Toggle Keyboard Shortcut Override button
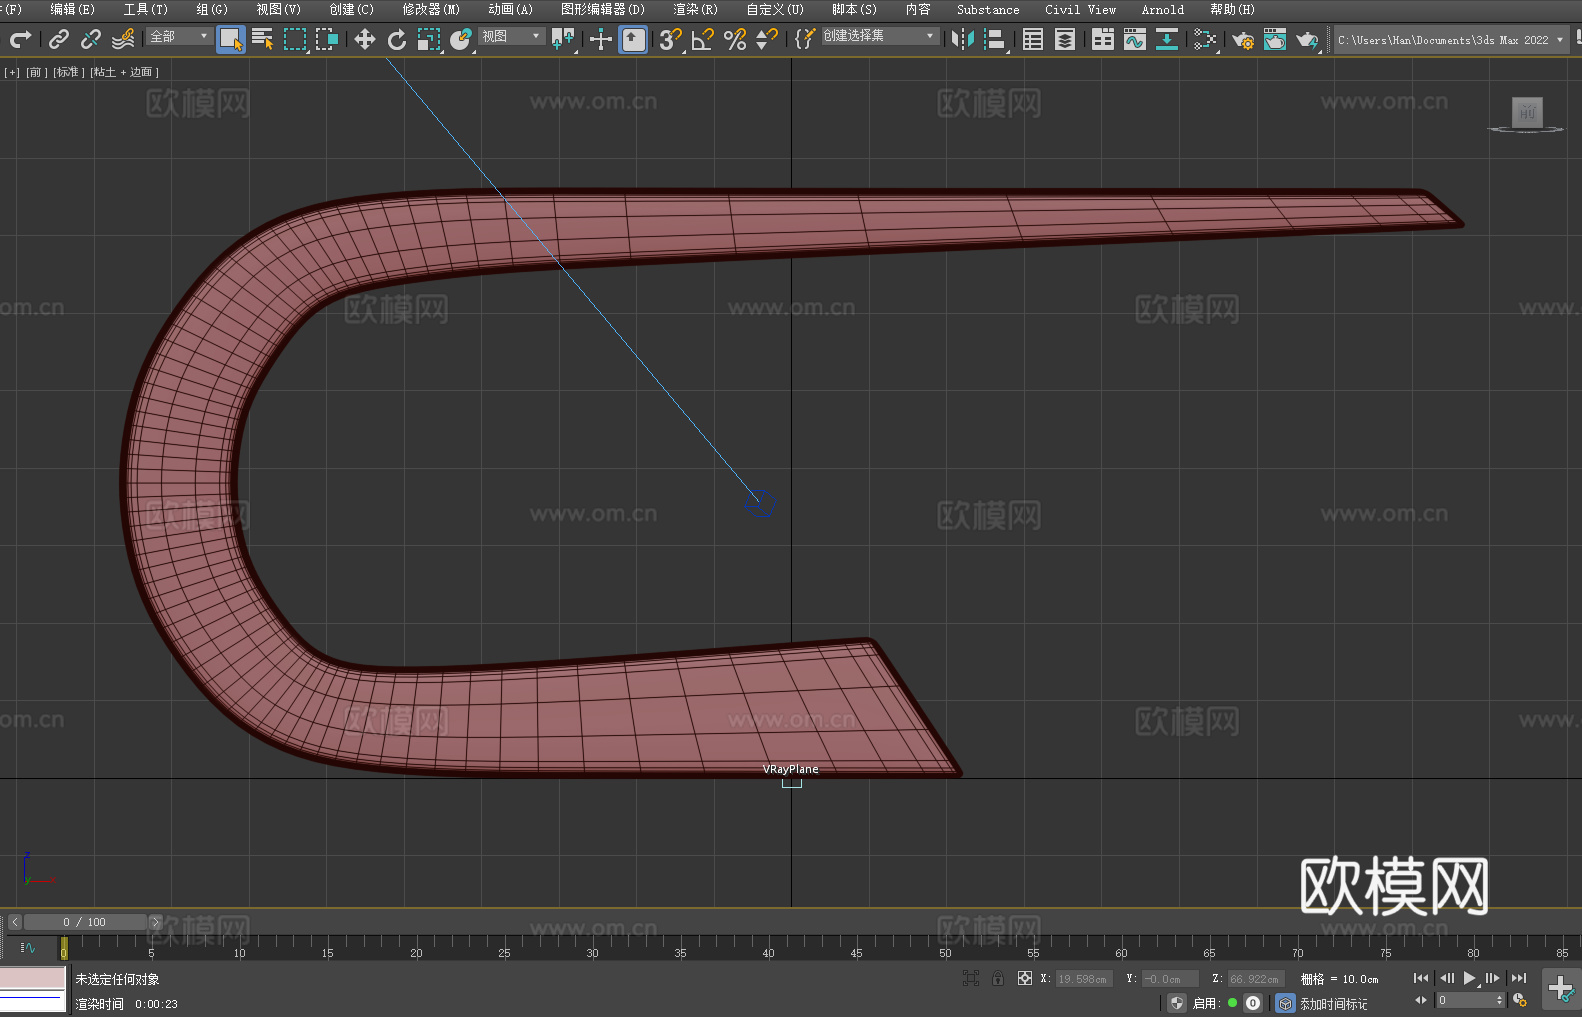1582x1017 pixels. (633, 39)
